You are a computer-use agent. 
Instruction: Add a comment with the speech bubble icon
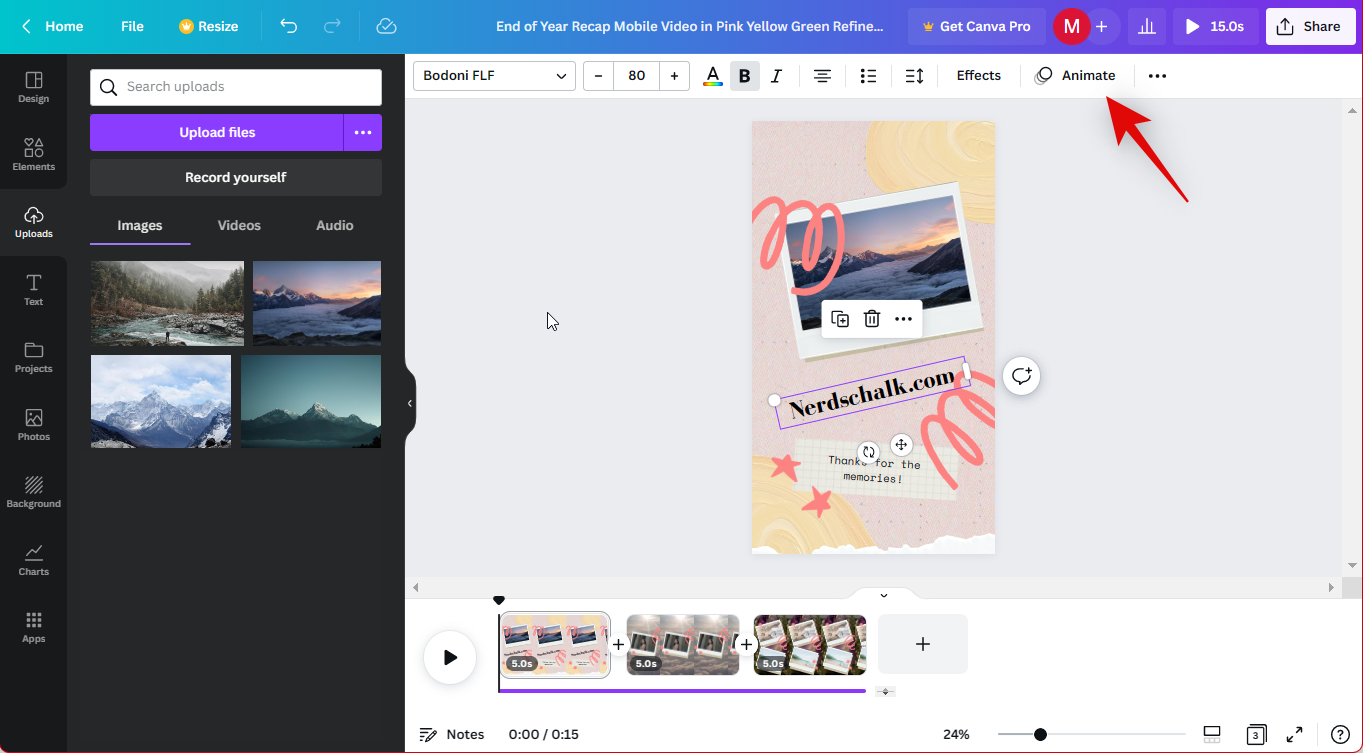click(x=1021, y=376)
